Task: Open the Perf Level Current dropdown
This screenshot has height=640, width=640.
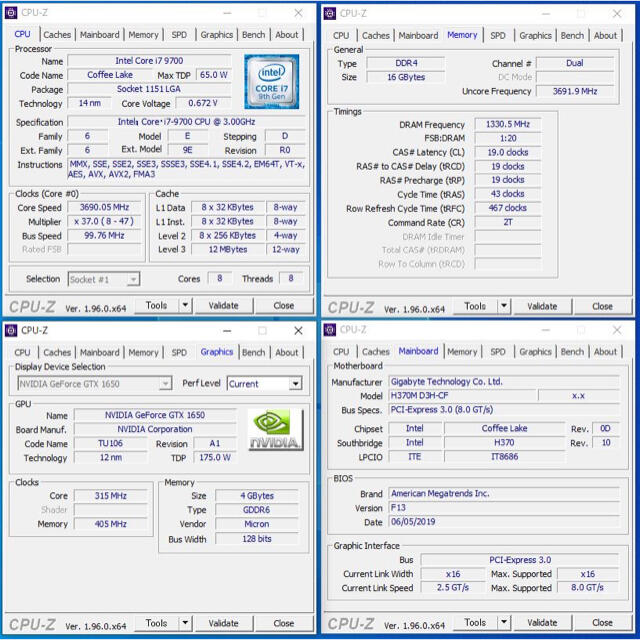Action: tap(296, 384)
